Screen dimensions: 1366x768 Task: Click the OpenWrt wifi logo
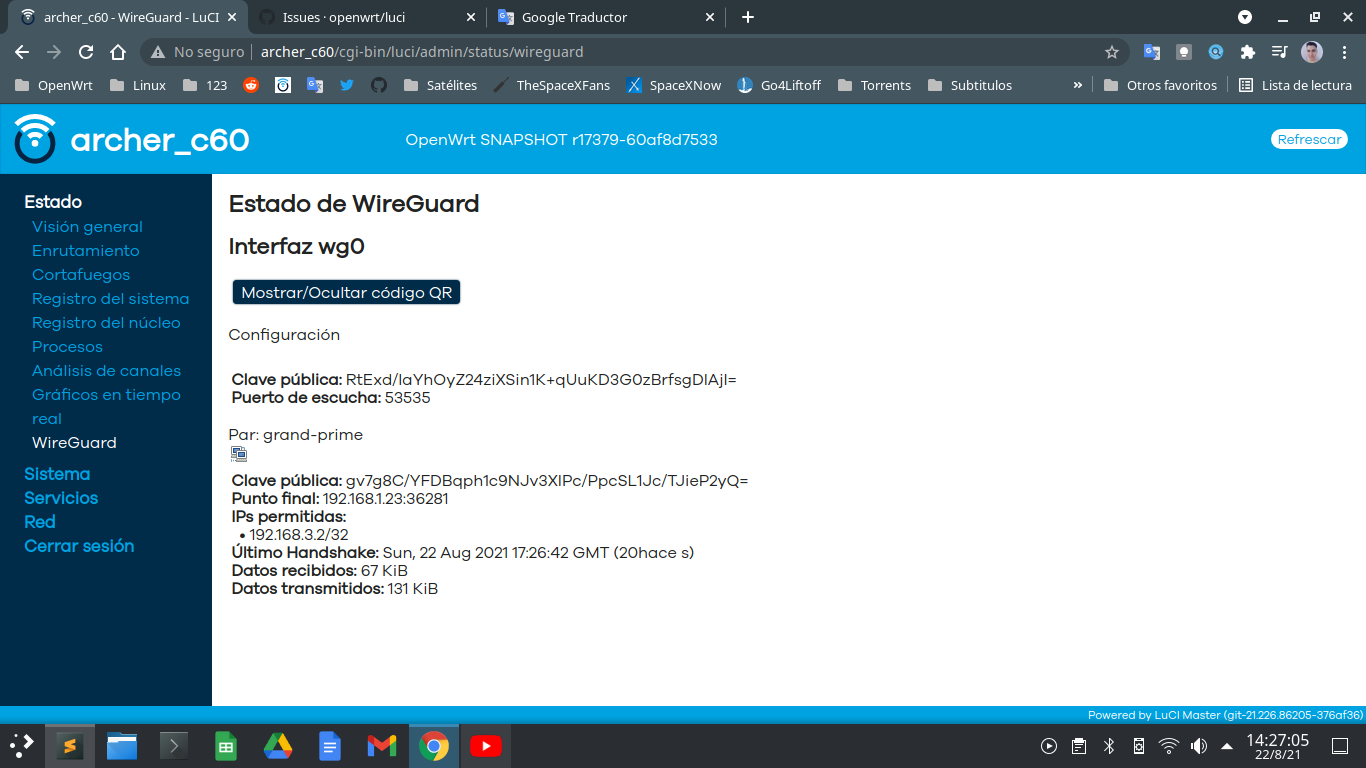[x=35, y=139]
